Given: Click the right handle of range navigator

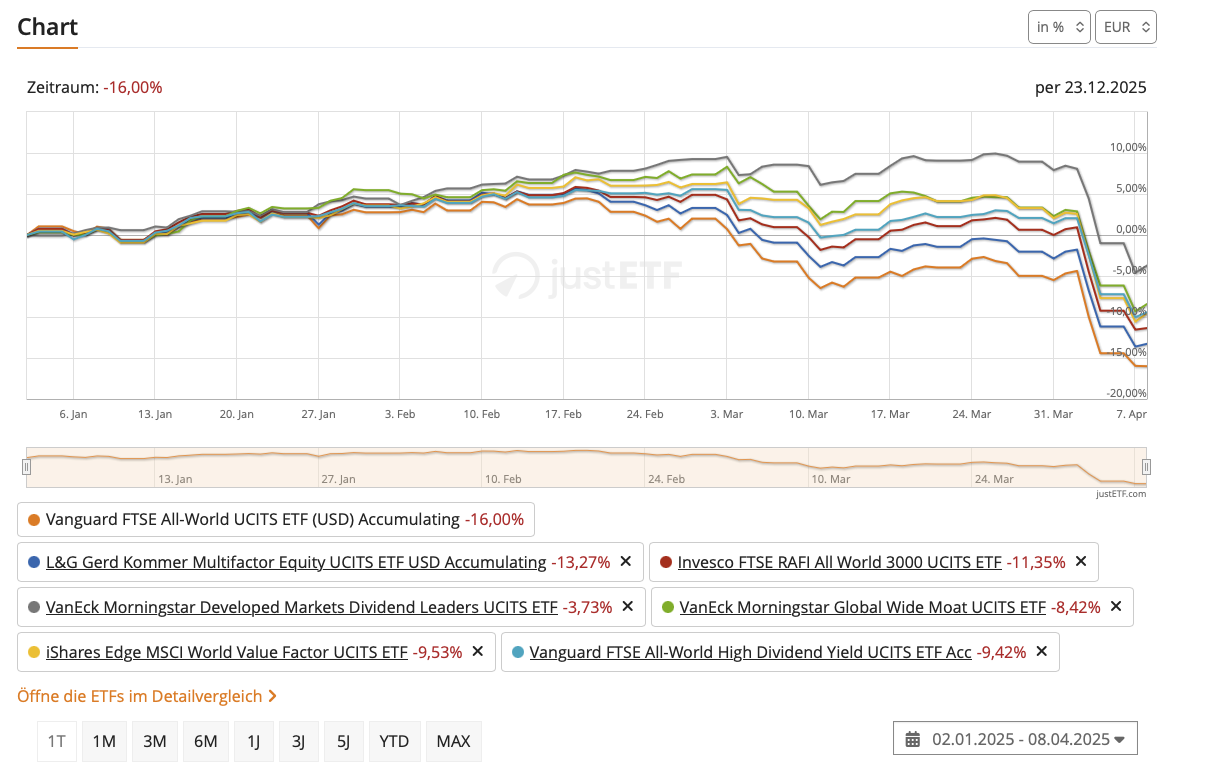Looking at the screenshot, I should tap(1146, 466).
